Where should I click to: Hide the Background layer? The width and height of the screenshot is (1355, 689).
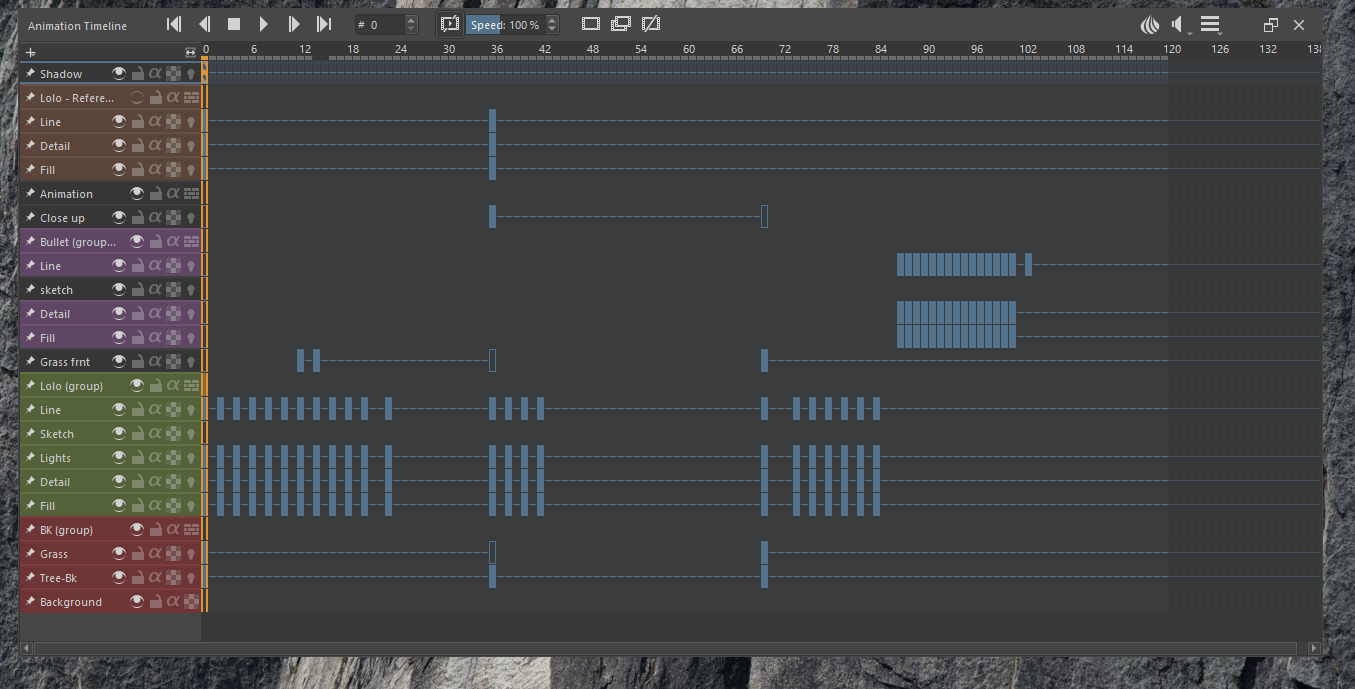[x=137, y=602]
